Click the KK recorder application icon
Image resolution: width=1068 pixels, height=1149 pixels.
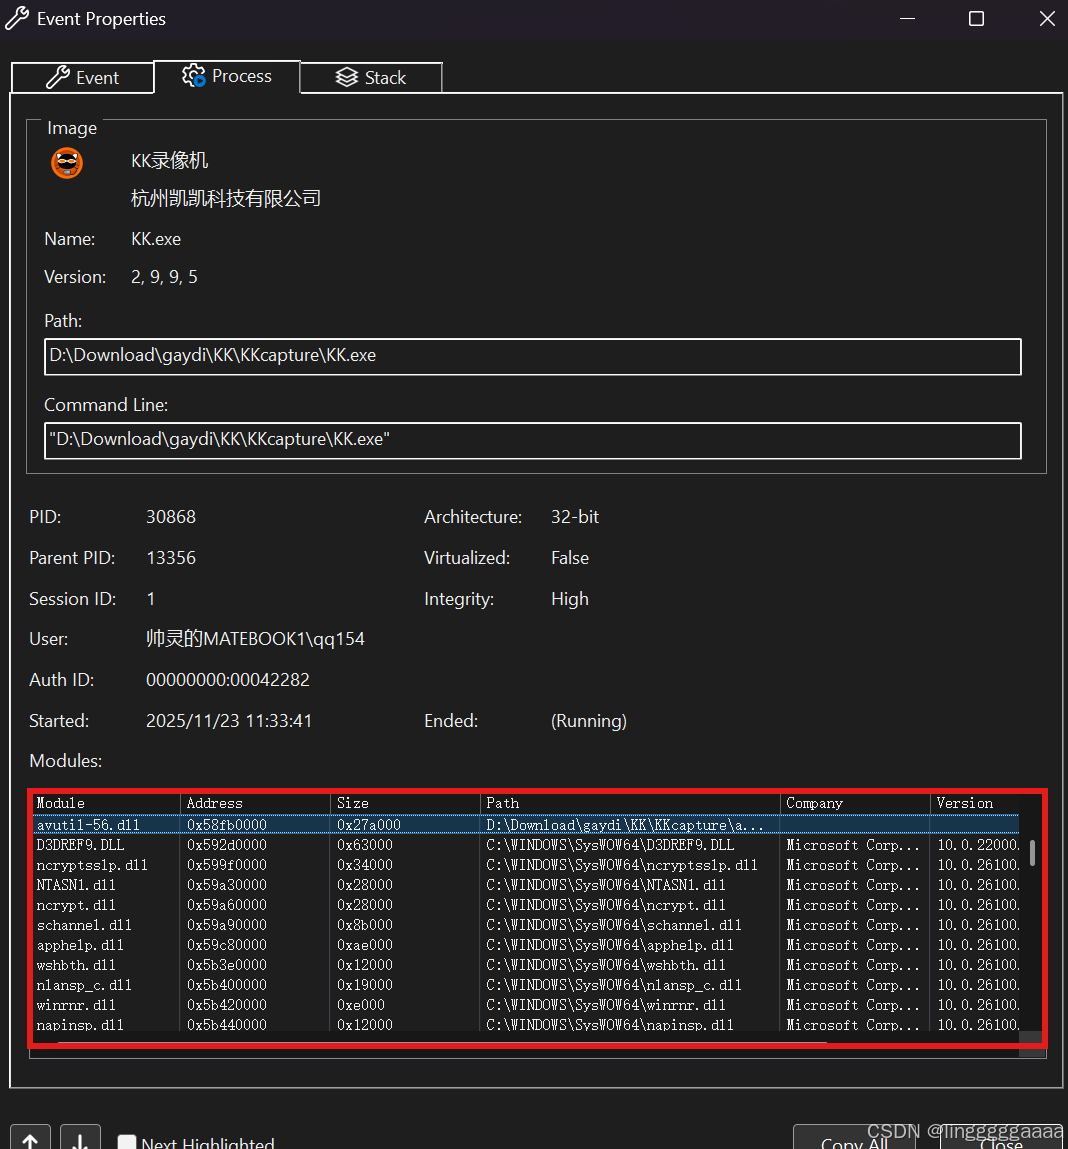pos(67,163)
